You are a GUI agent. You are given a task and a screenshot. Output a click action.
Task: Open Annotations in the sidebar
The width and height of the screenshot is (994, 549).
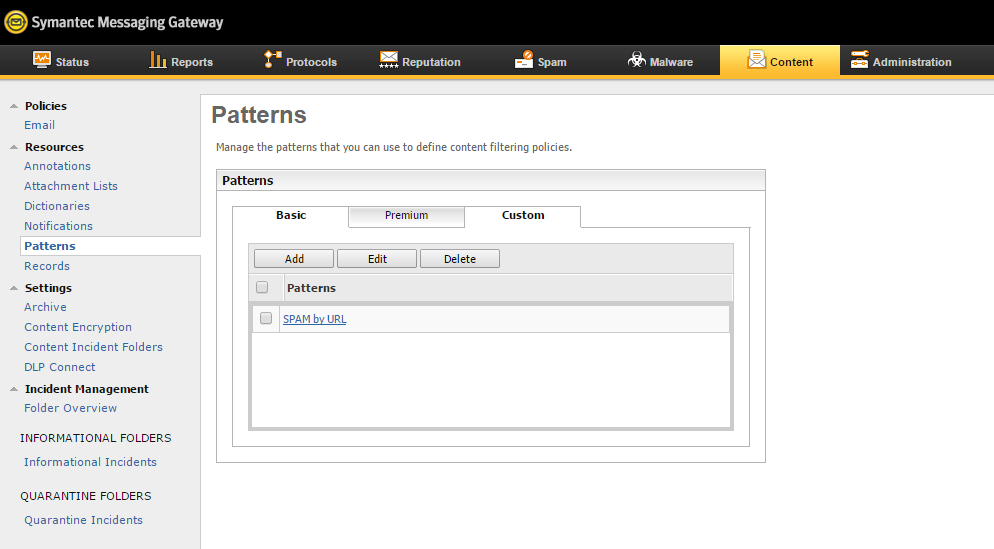[57, 166]
